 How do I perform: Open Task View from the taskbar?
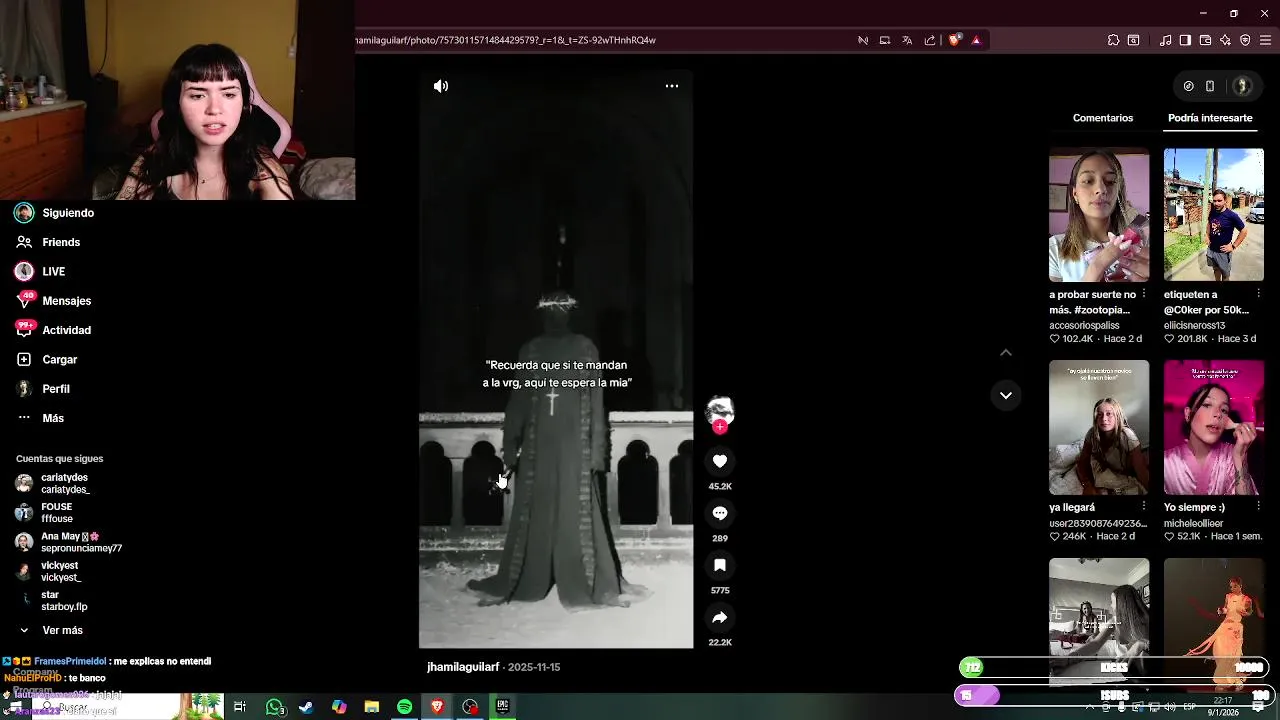(240, 707)
